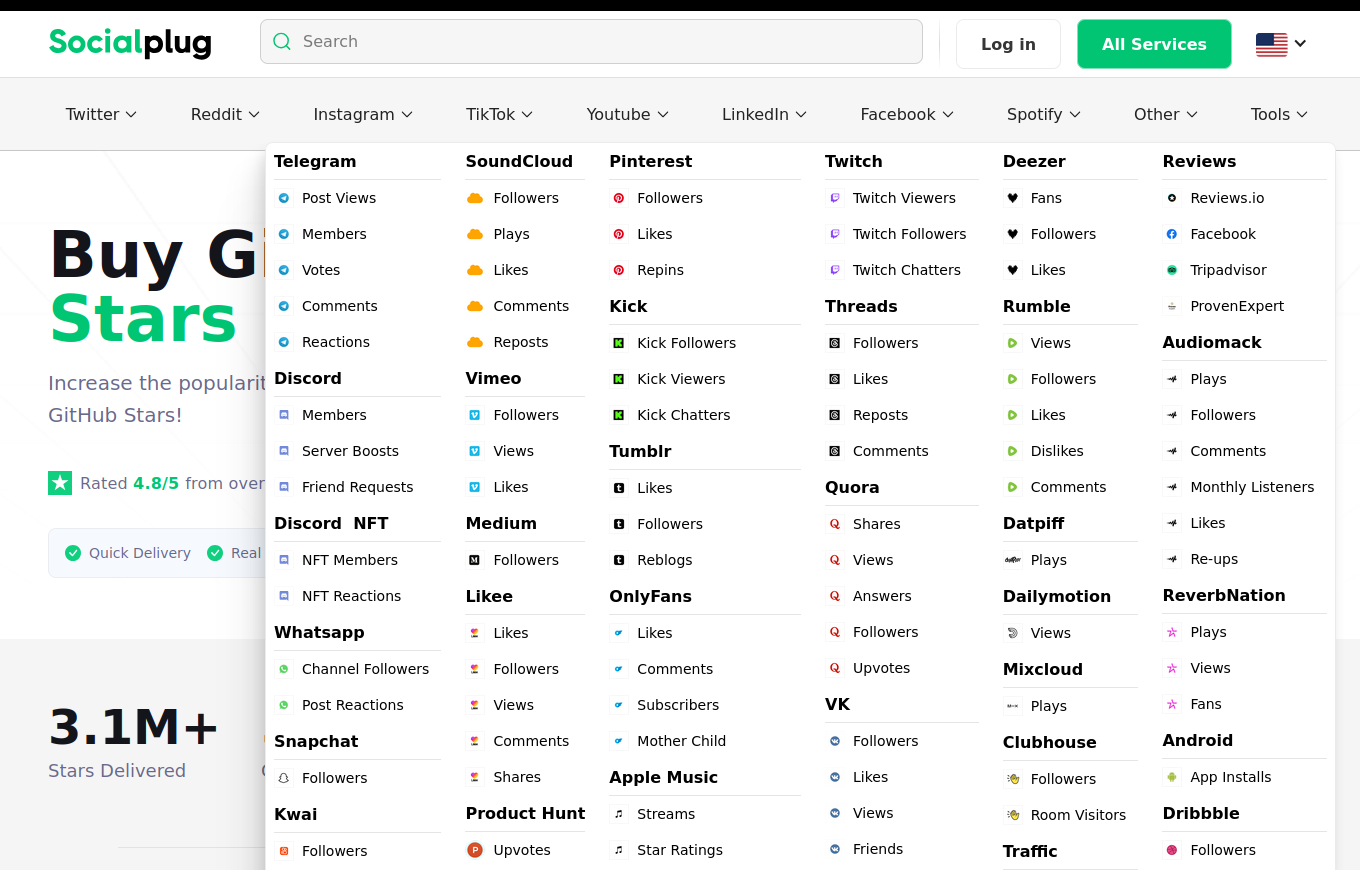Expand the Reddit menu

click(225, 114)
